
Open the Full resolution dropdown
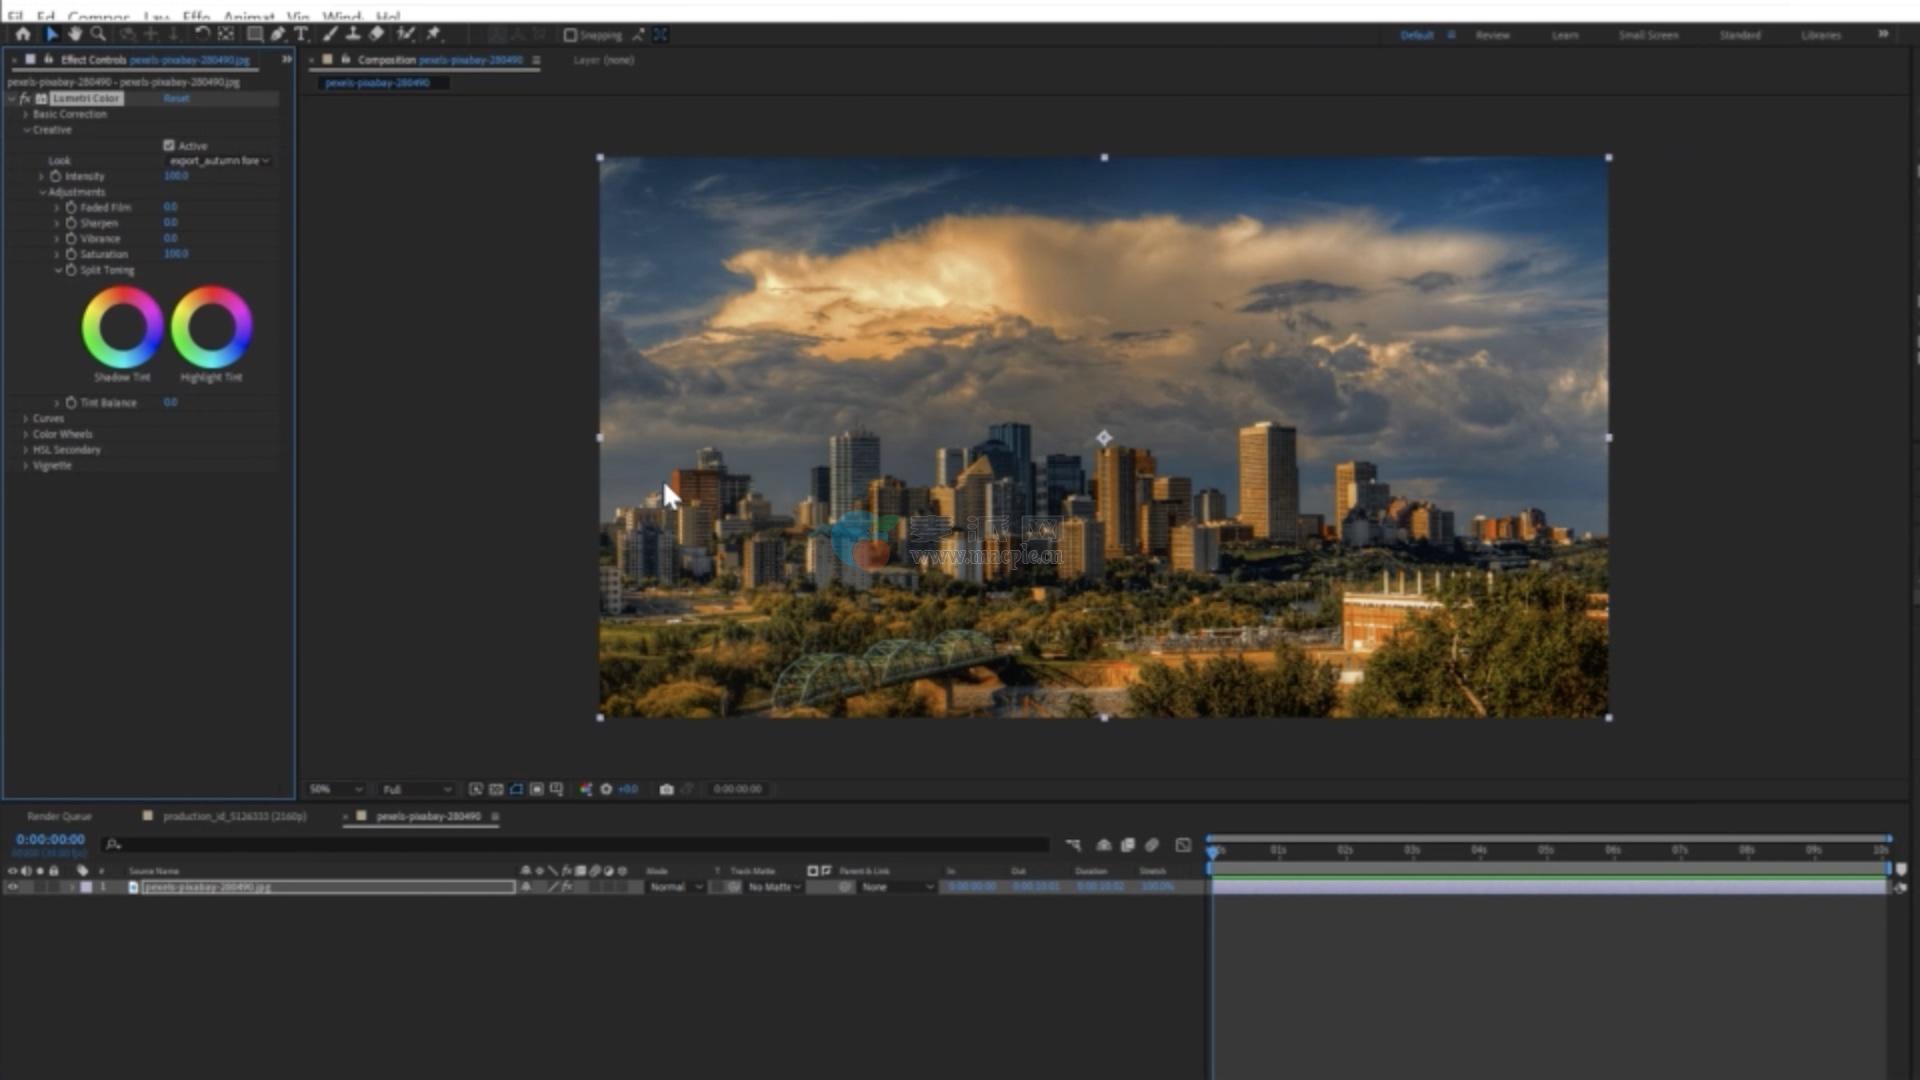tap(417, 789)
